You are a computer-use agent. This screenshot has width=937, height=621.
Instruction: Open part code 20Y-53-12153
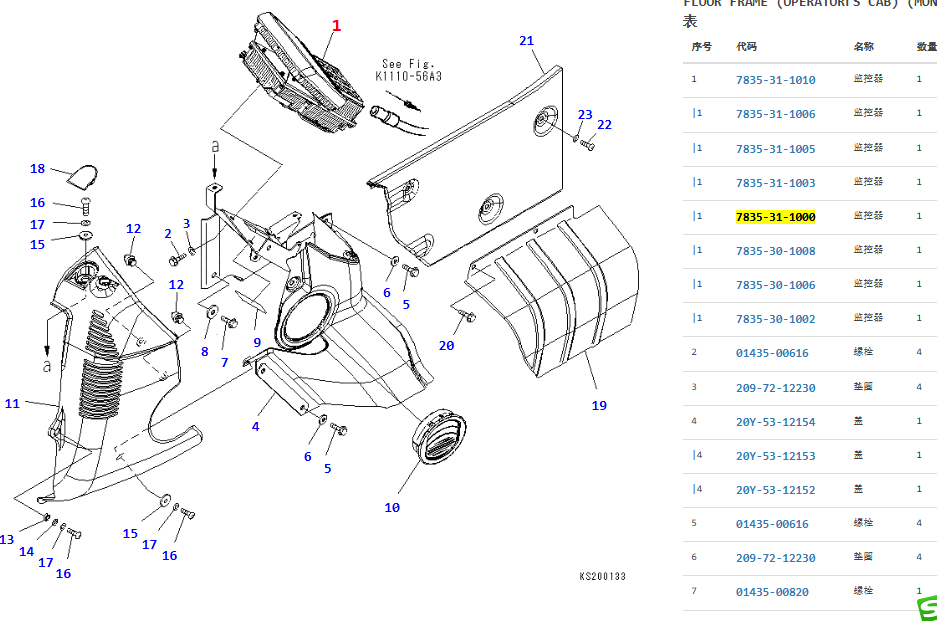[x=775, y=456]
